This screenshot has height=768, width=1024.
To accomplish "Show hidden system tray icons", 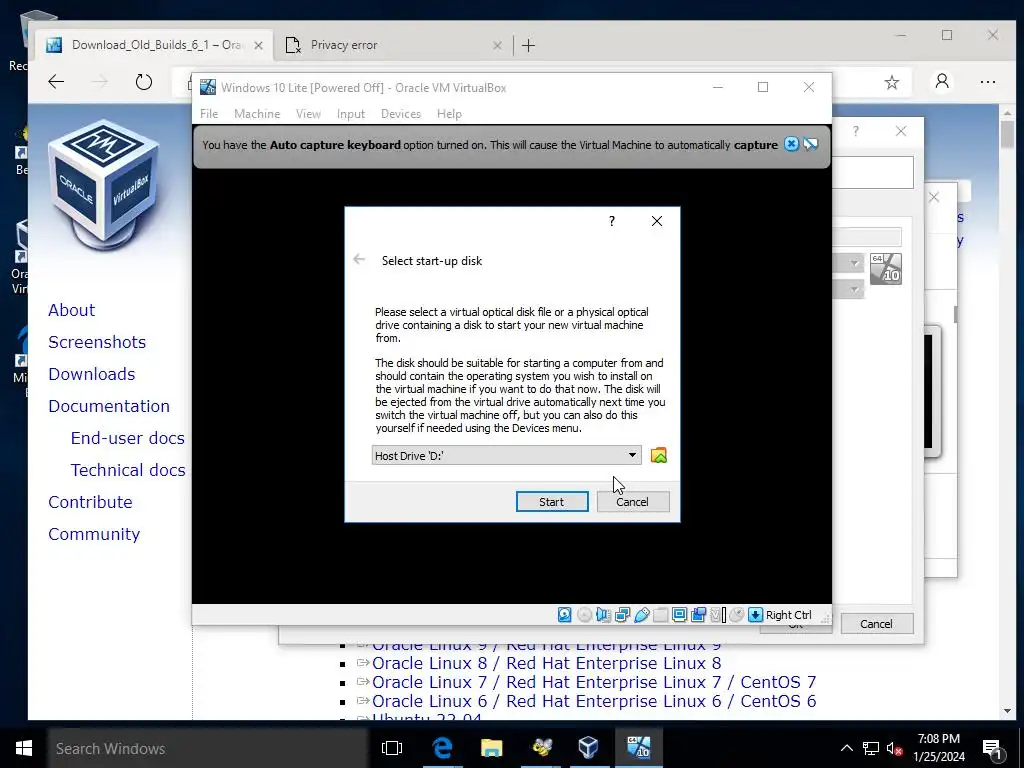I will tap(846, 748).
